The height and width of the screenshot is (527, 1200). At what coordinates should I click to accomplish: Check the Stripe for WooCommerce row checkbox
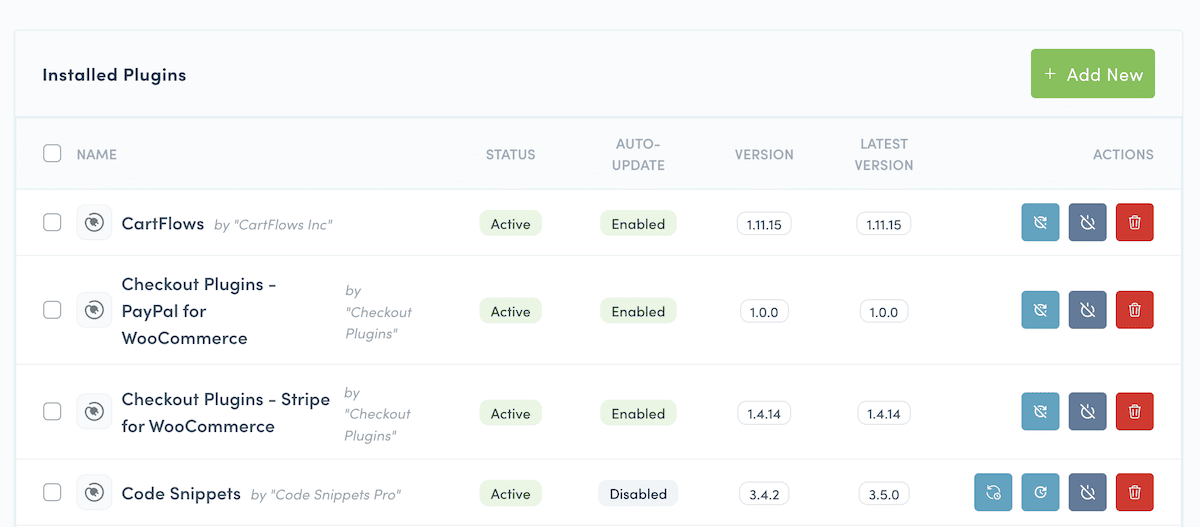coord(52,412)
